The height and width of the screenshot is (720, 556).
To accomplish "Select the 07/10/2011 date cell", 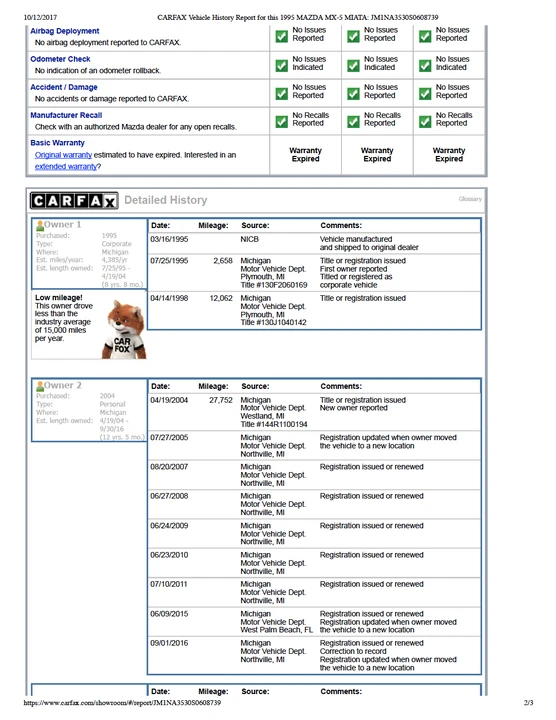I will 169,584.
